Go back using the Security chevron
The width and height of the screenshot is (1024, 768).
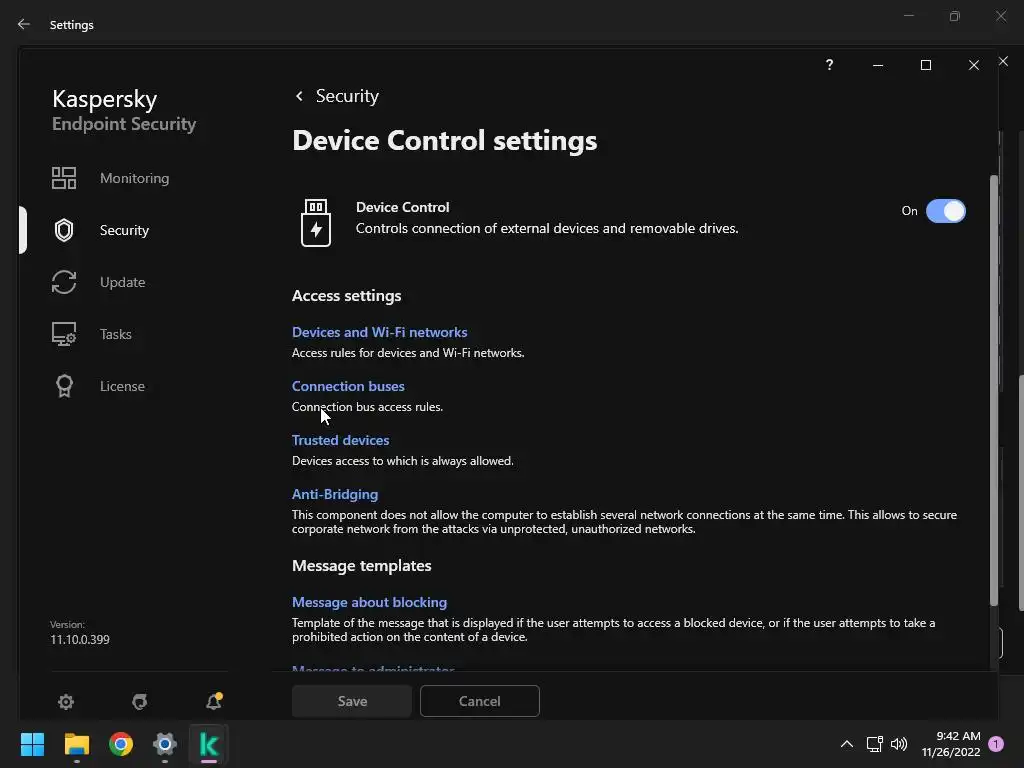(299, 96)
